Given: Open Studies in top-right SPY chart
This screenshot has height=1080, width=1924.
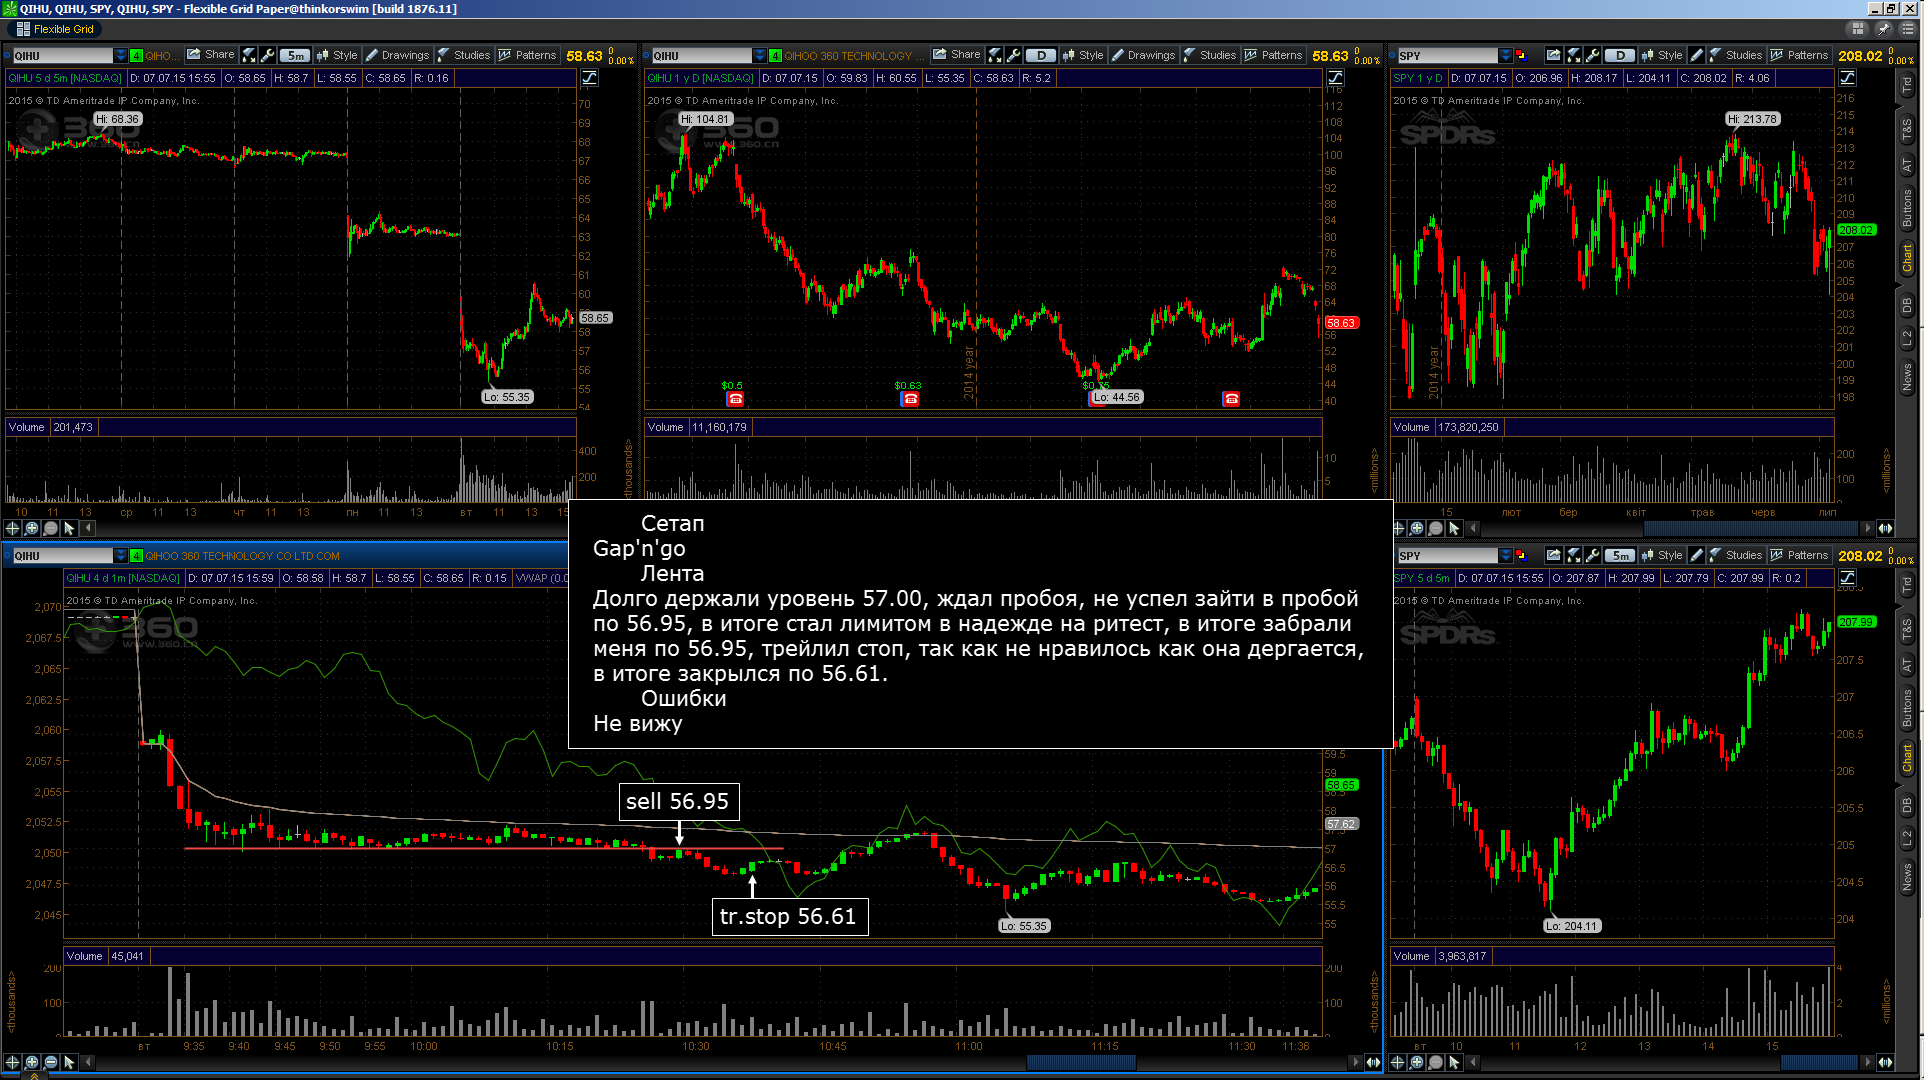Looking at the screenshot, I should pos(1736,56).
